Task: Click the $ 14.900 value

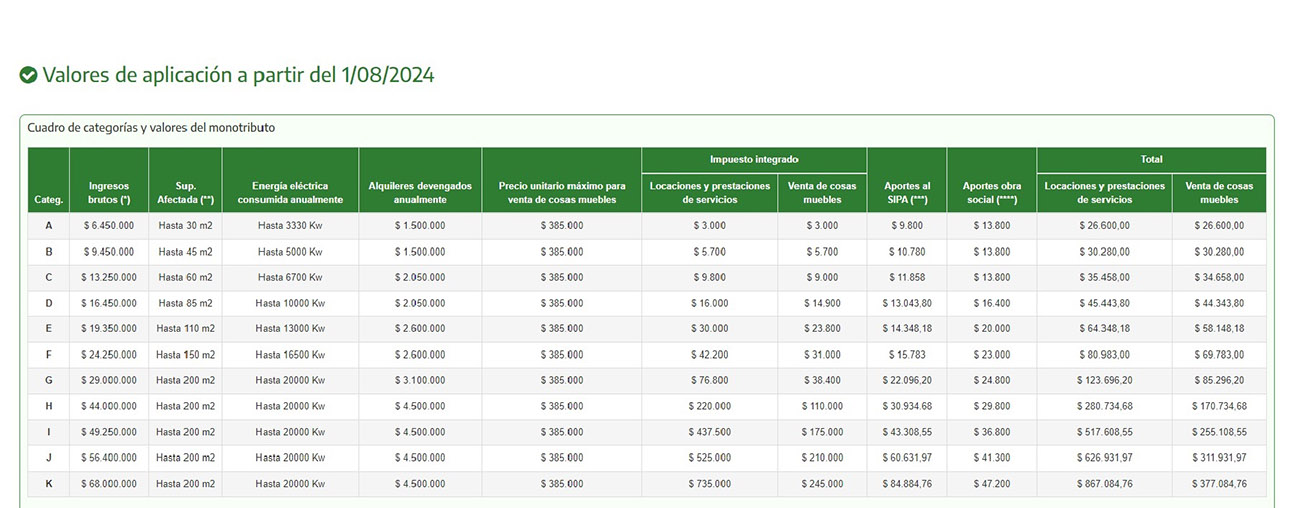Action: click(822, 303)
